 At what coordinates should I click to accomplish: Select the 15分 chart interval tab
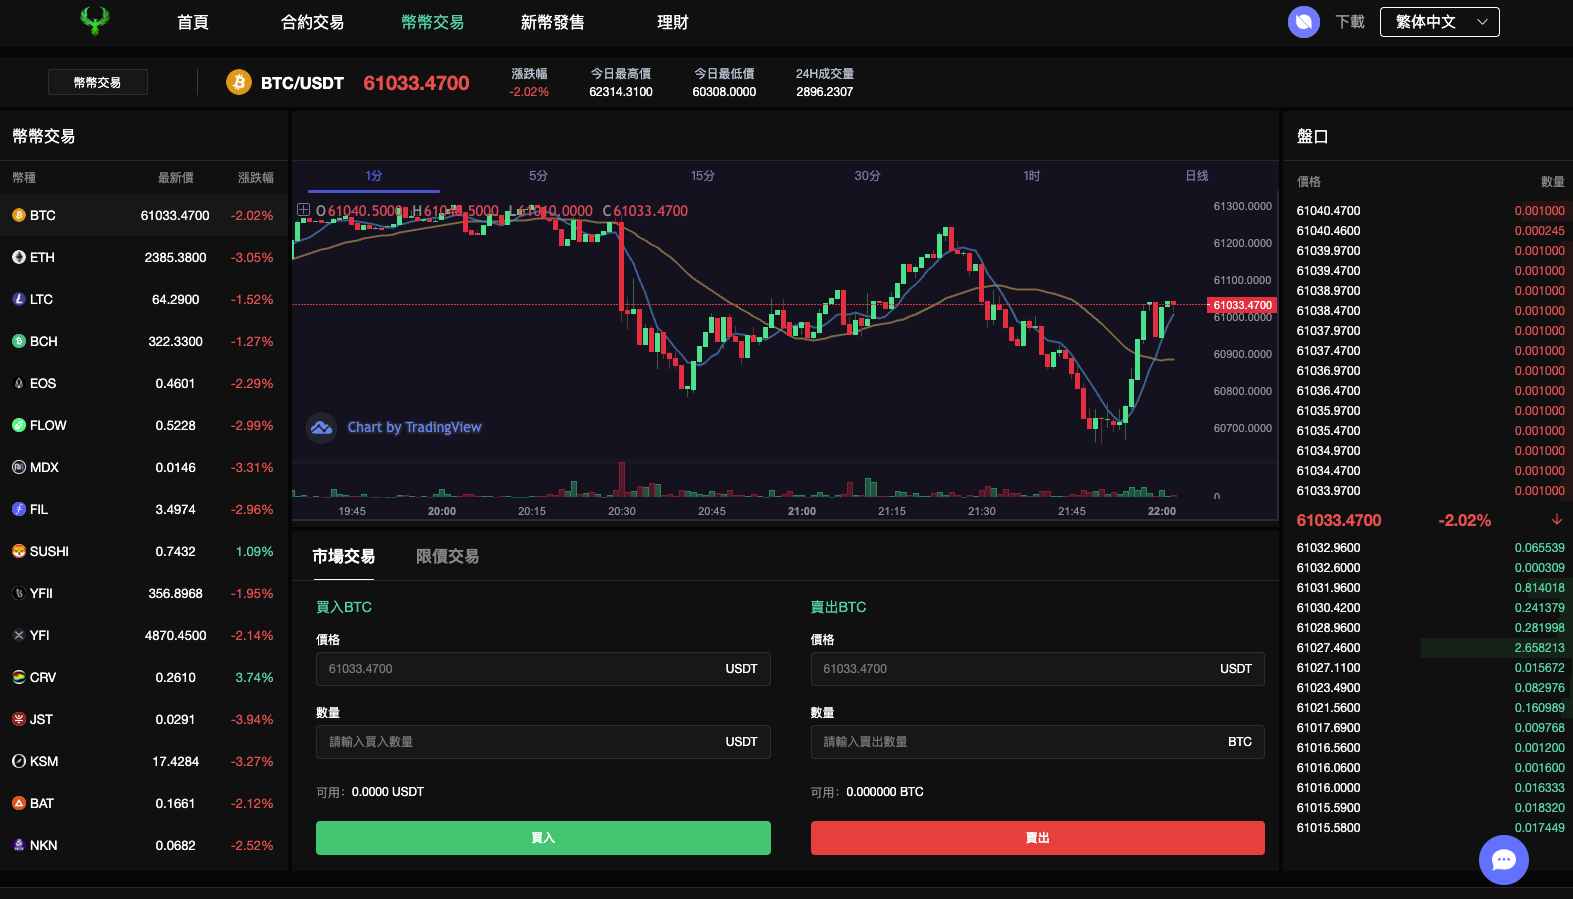pyautogui.click(x=702, y=176)
